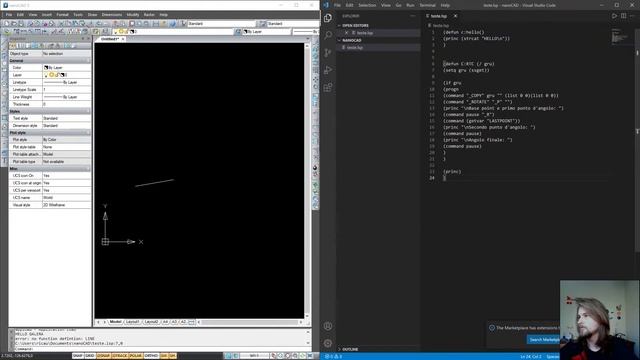This screenshot has height=360, width=640.
Task: Open the linetype By Layer dropdown in toolbar
Action: (x=306, y=31)
